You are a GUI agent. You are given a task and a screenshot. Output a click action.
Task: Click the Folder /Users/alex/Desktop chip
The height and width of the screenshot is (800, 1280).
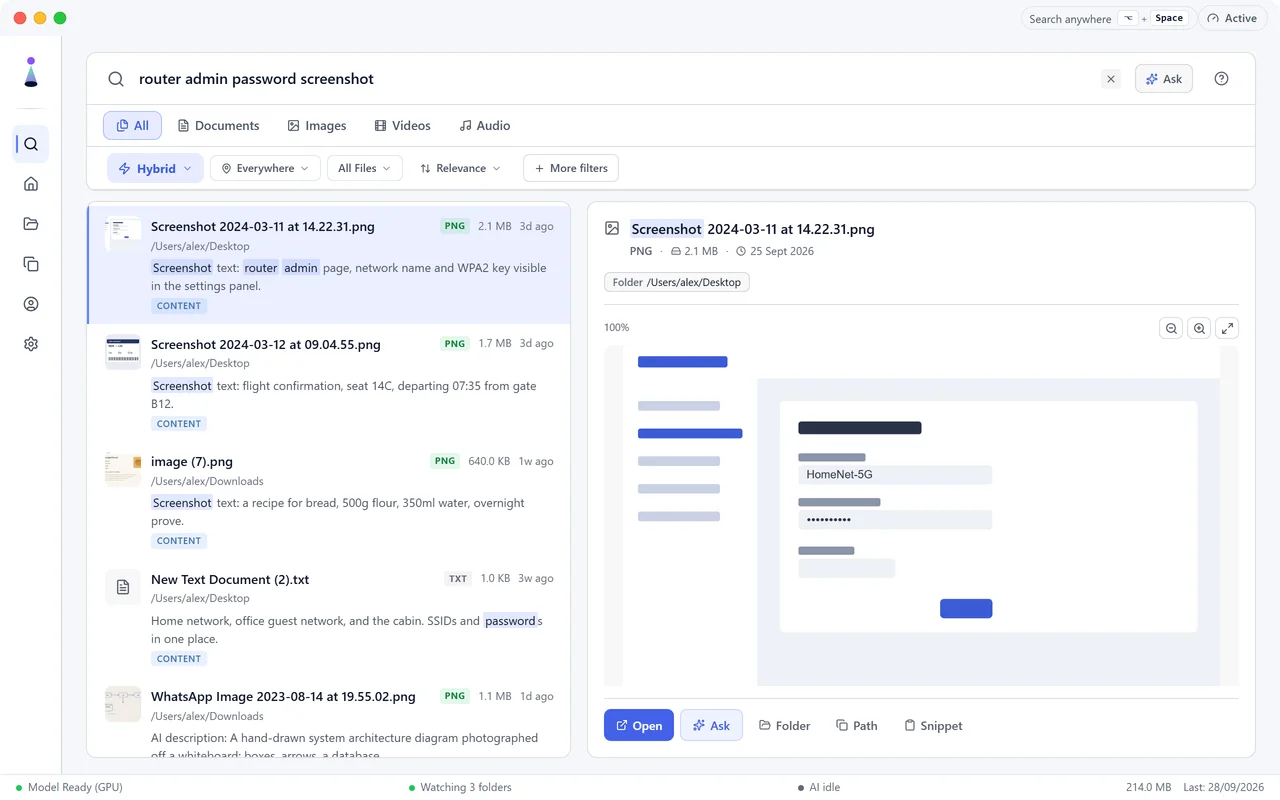677,282
